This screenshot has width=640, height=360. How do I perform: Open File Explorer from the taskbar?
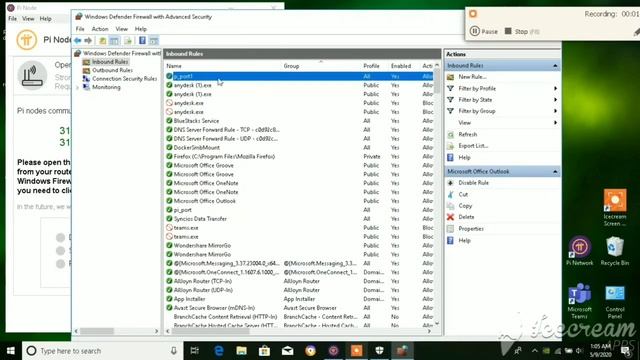242,351
